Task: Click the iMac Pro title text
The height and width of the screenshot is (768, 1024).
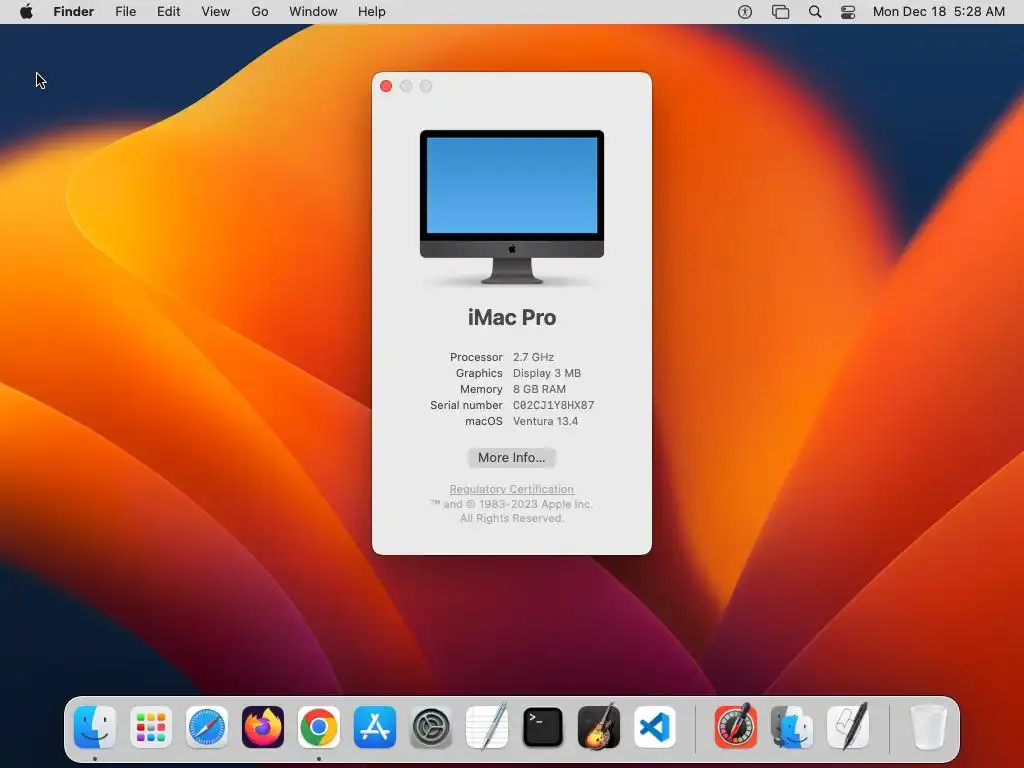Action: 512,317
